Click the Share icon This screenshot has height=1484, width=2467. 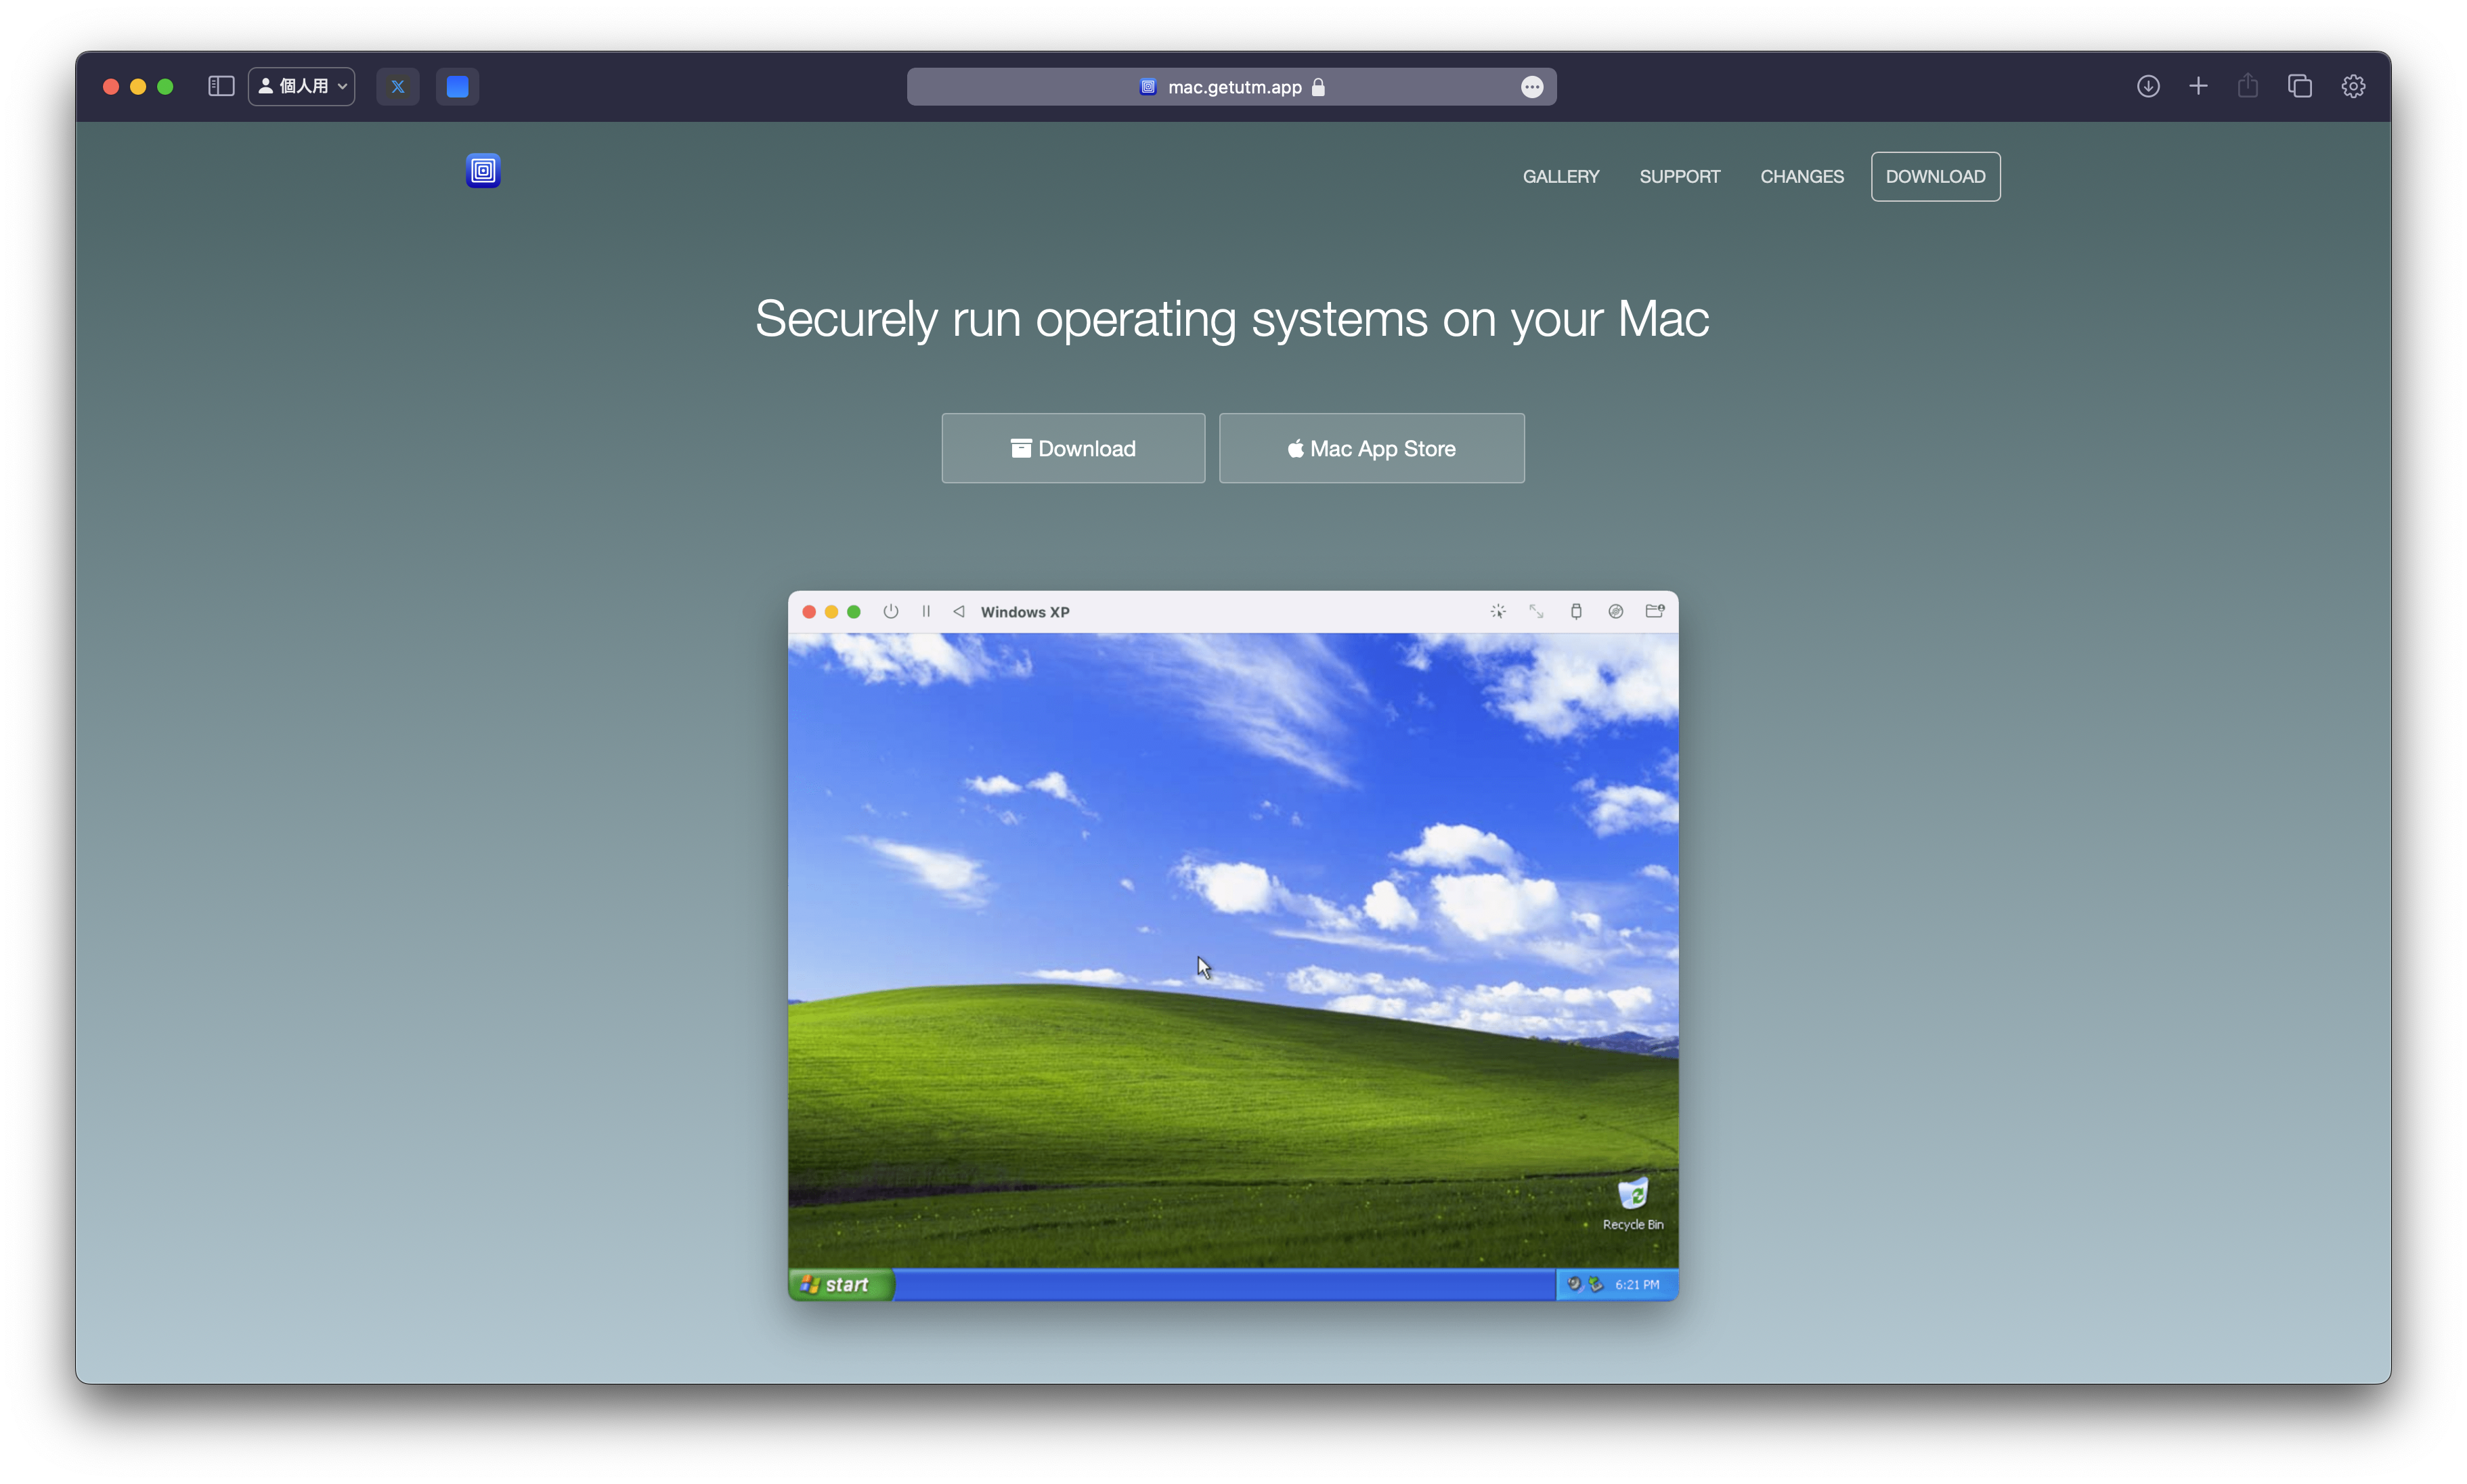2248,87
